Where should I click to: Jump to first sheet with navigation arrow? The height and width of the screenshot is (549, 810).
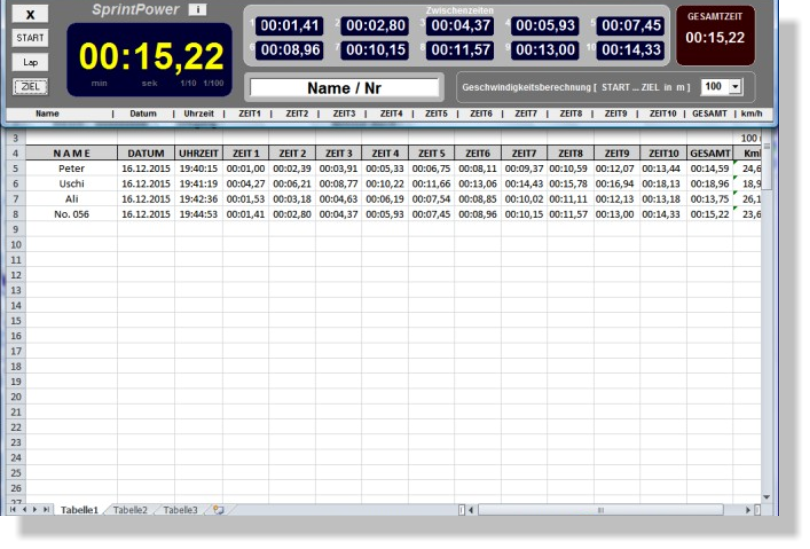coord(13,510)
